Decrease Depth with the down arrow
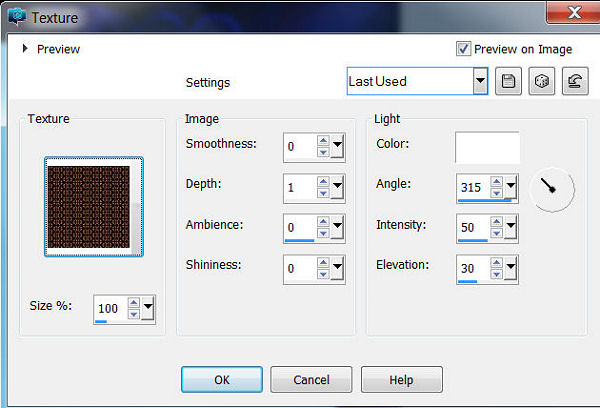The width and height of the screenshot is (600, 408). 323,193
